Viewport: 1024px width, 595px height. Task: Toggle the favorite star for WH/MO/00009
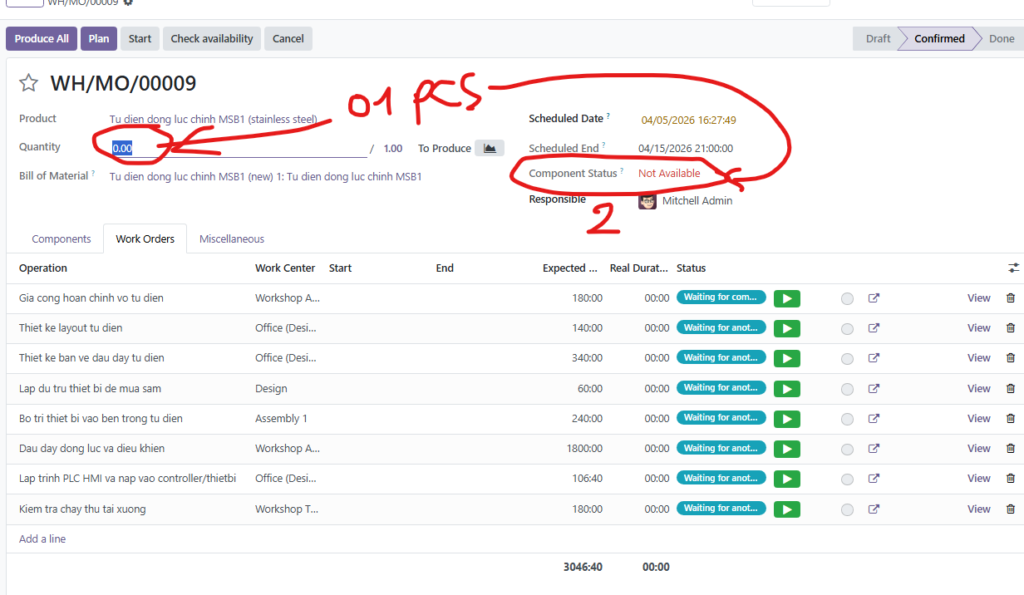coord(29,84)
